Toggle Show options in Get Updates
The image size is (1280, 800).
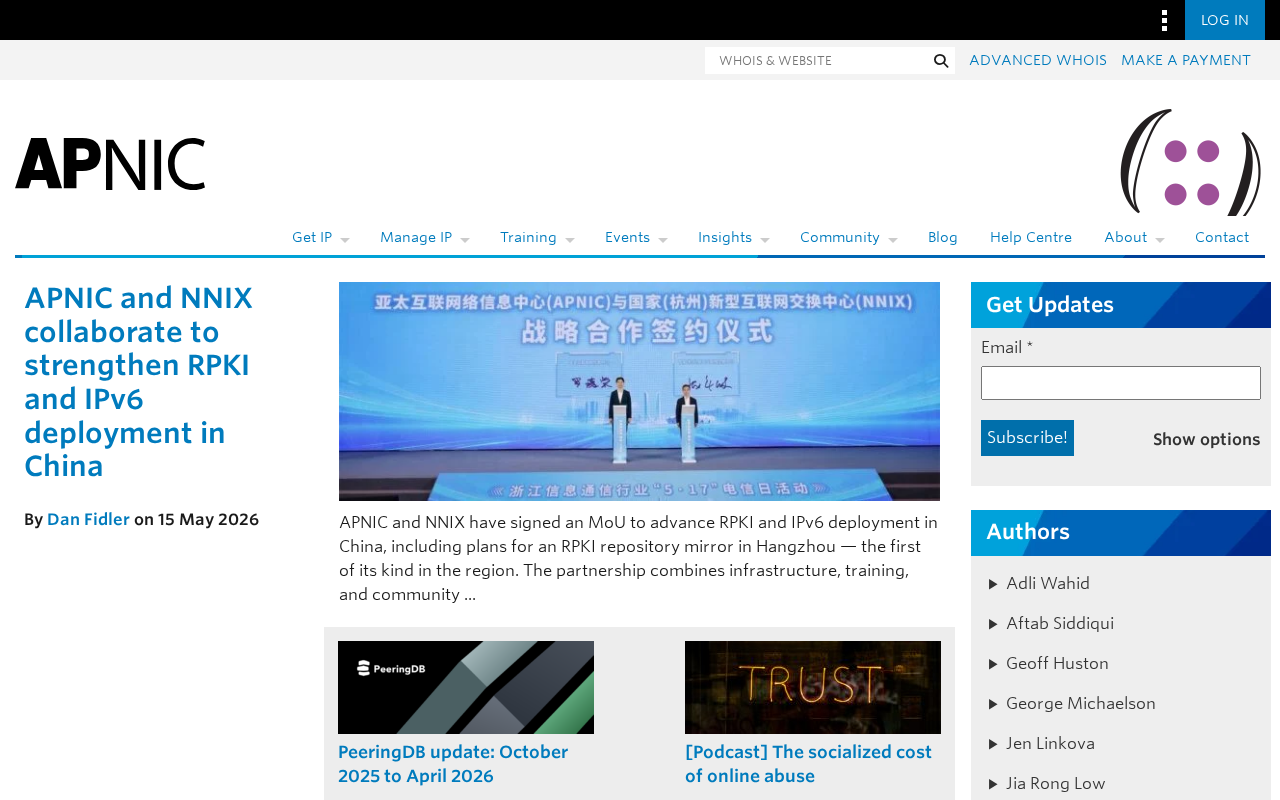[1206, 440]
